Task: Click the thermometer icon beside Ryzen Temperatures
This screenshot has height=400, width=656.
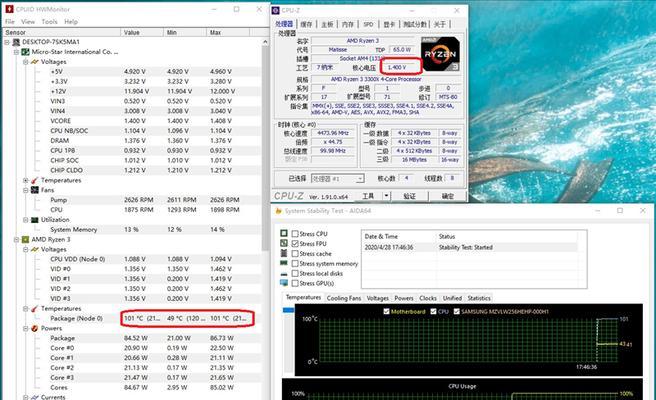Action: [35, 308]
